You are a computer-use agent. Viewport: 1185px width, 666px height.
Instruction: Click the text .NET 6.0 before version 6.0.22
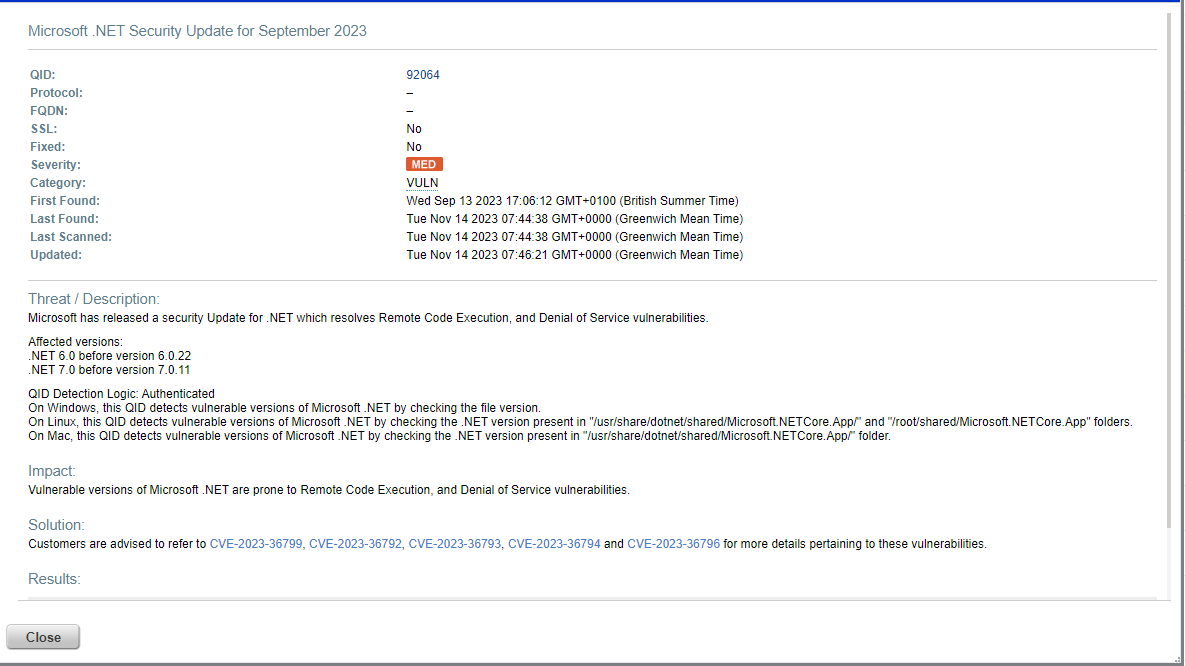click(110, 356)
